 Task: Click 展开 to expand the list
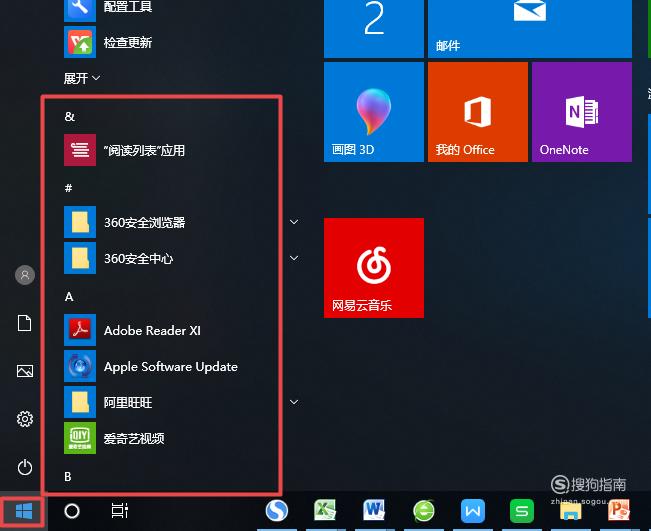[82, 78]
